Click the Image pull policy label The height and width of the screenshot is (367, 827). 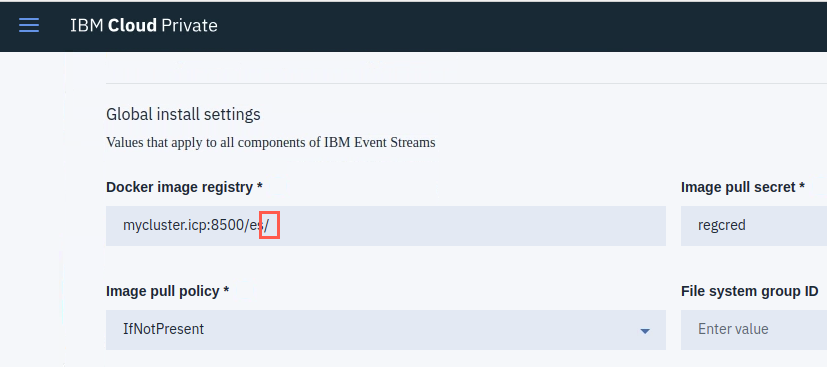[167, 291]
